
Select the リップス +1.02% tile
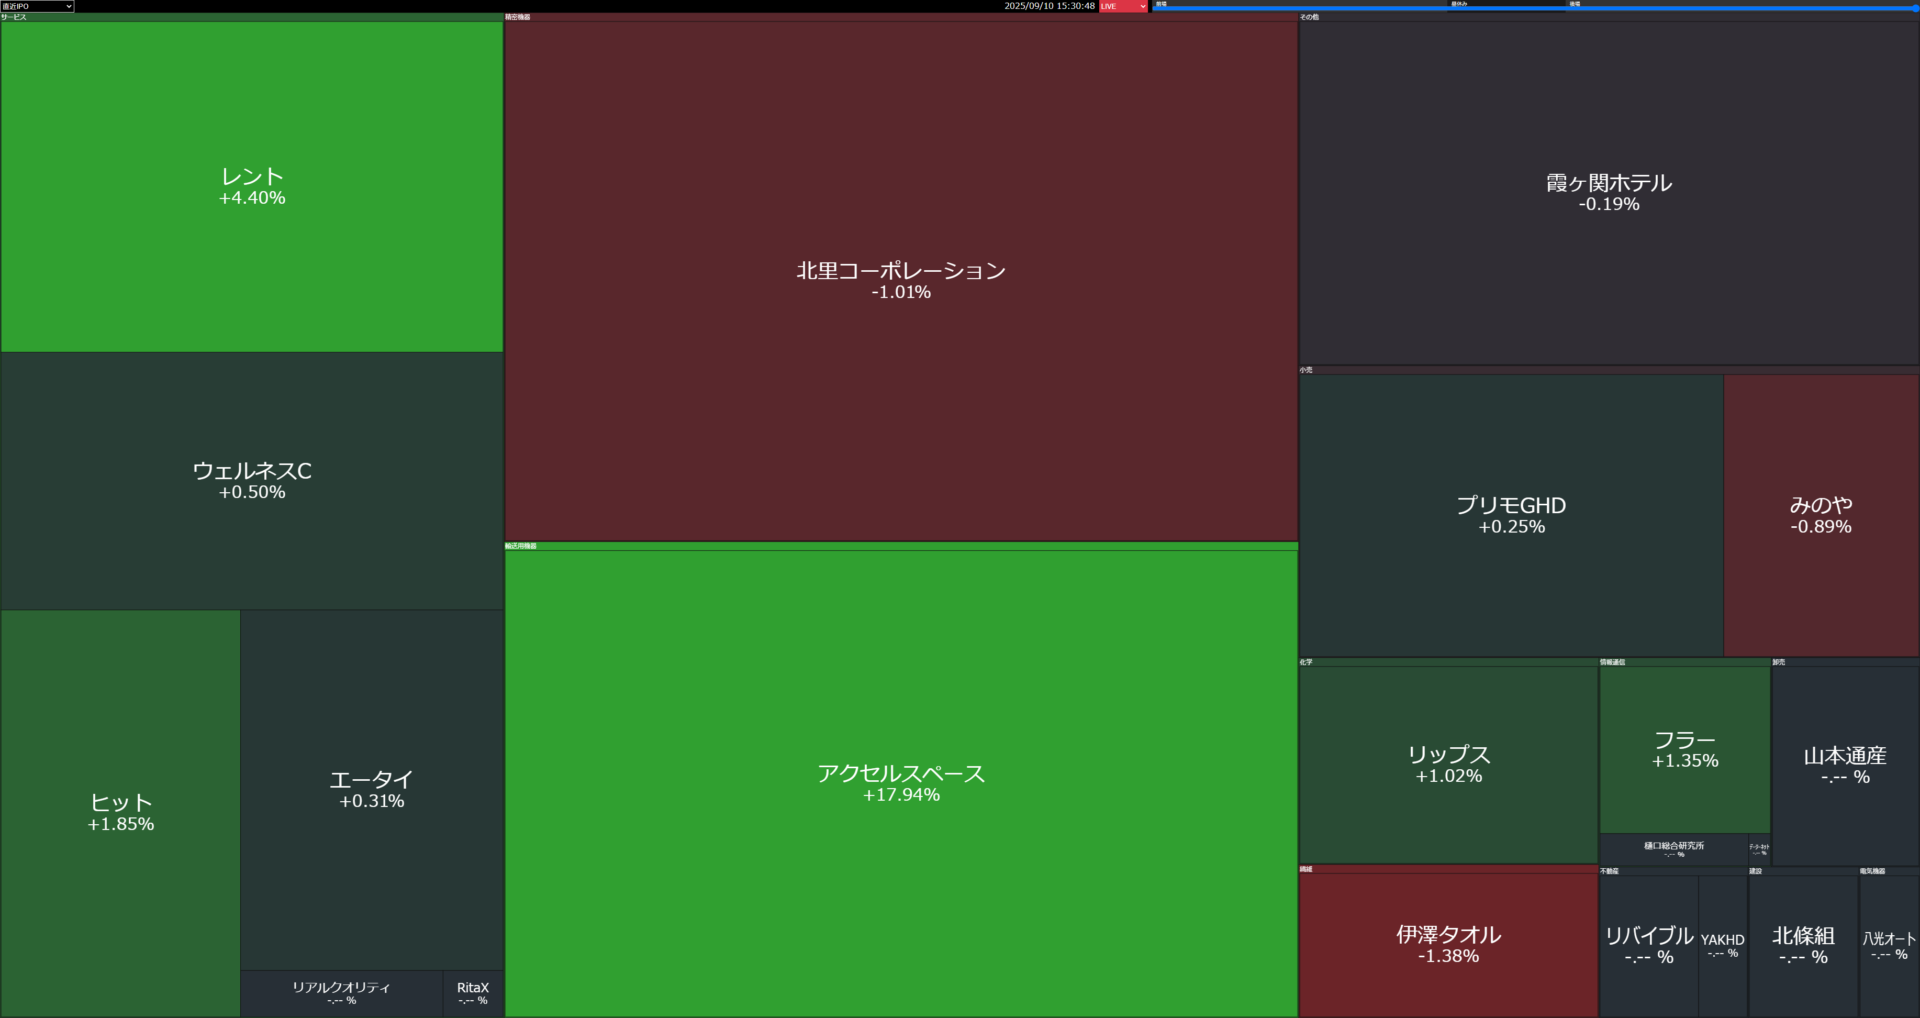point(1448,764)
